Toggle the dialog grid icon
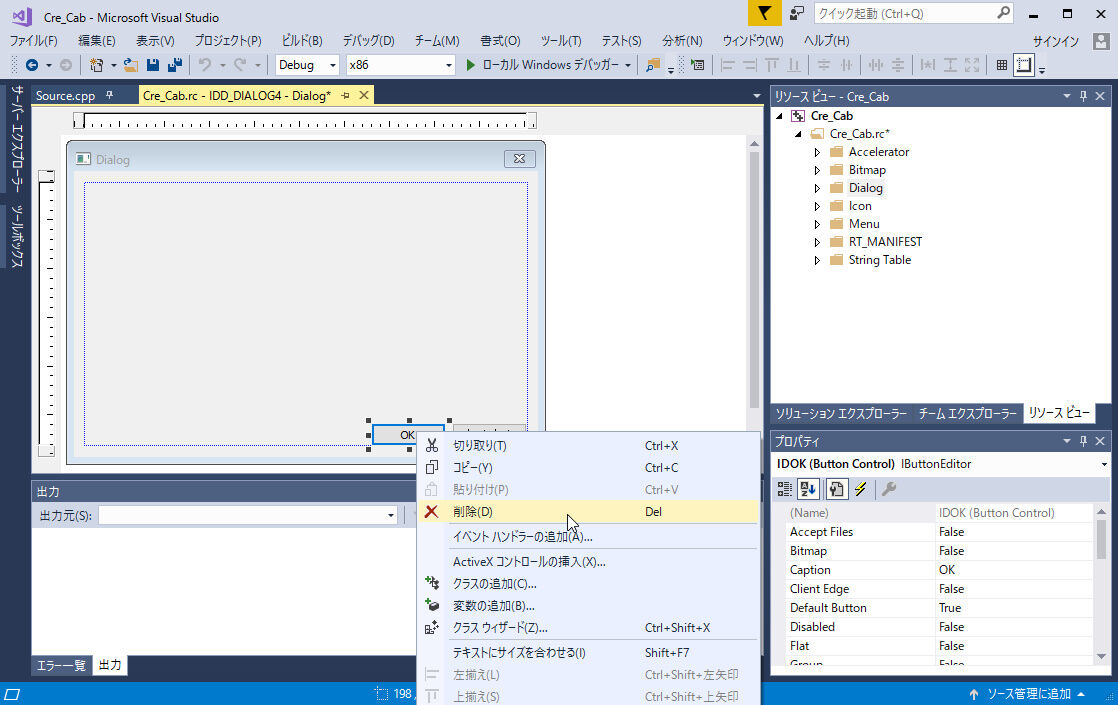 [1002, 65]
